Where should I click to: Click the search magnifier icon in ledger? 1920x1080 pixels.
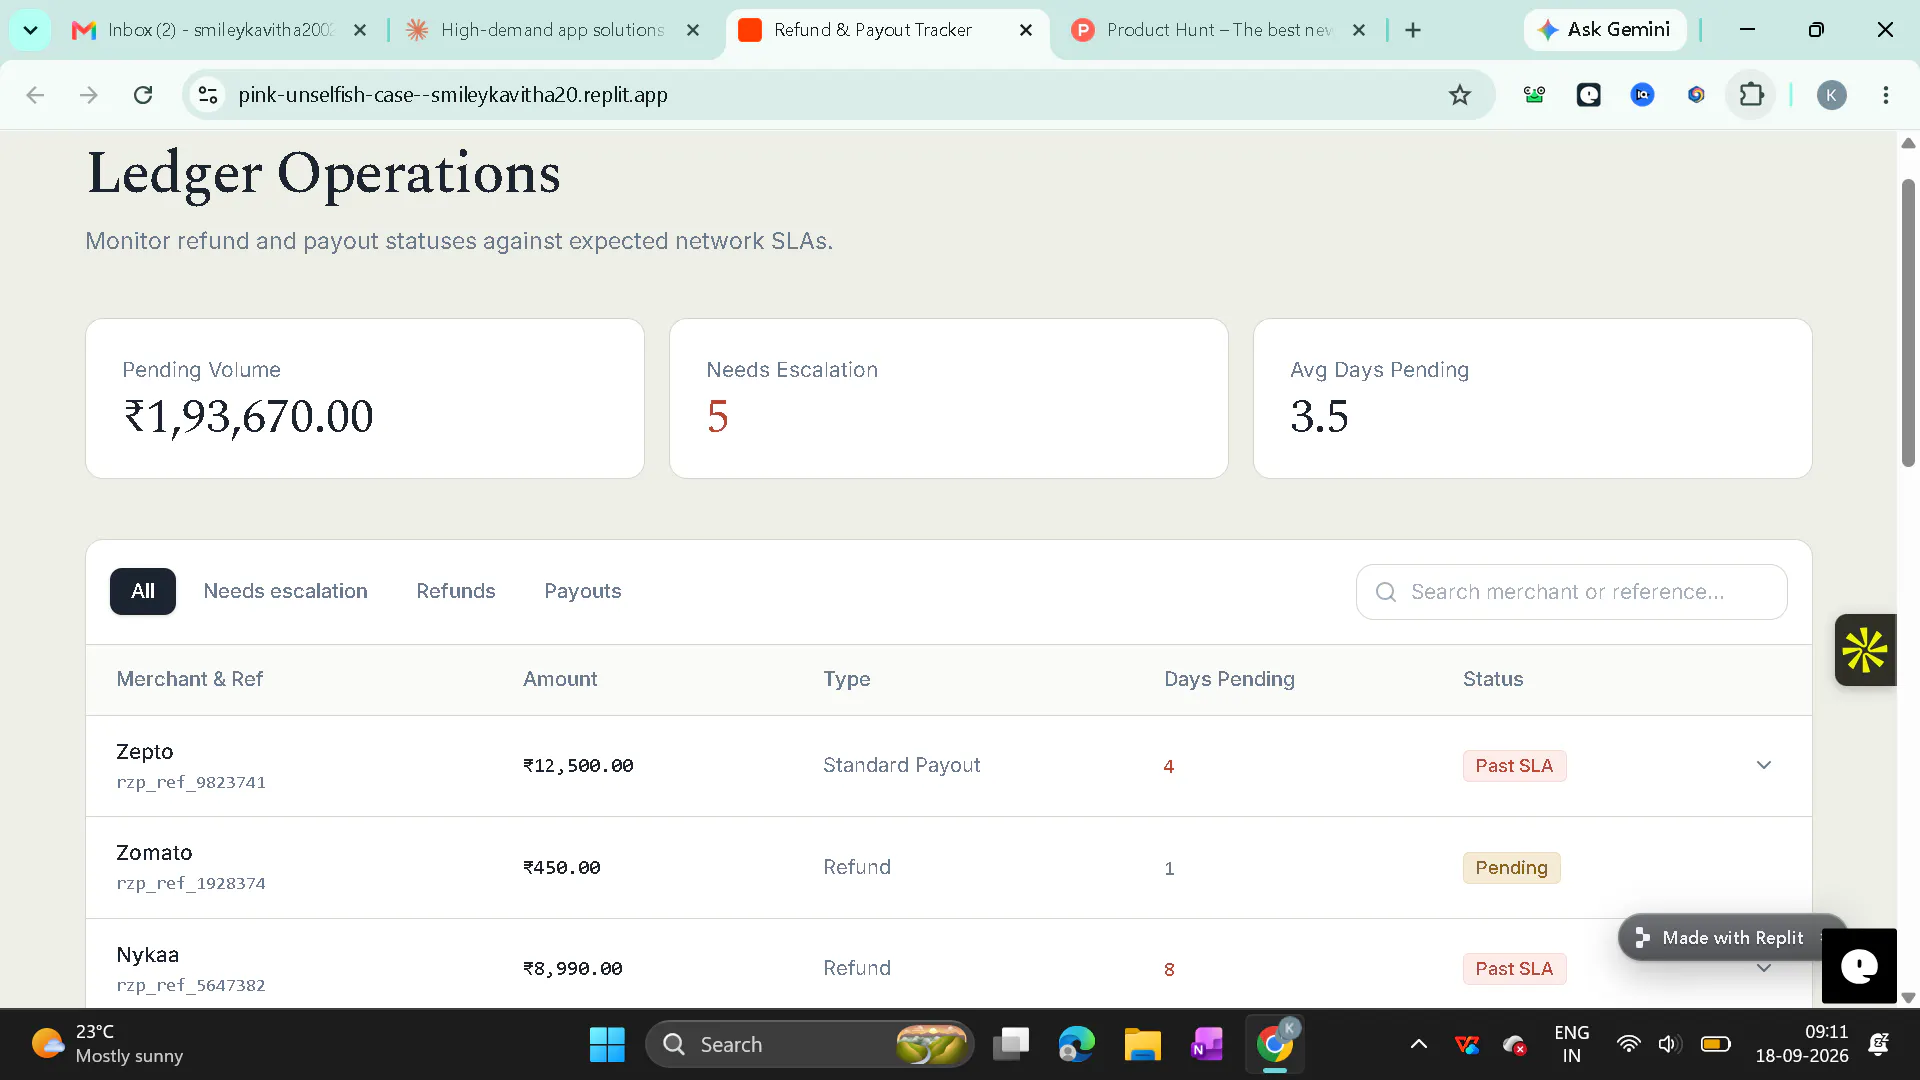click(x=1386, y=592)
